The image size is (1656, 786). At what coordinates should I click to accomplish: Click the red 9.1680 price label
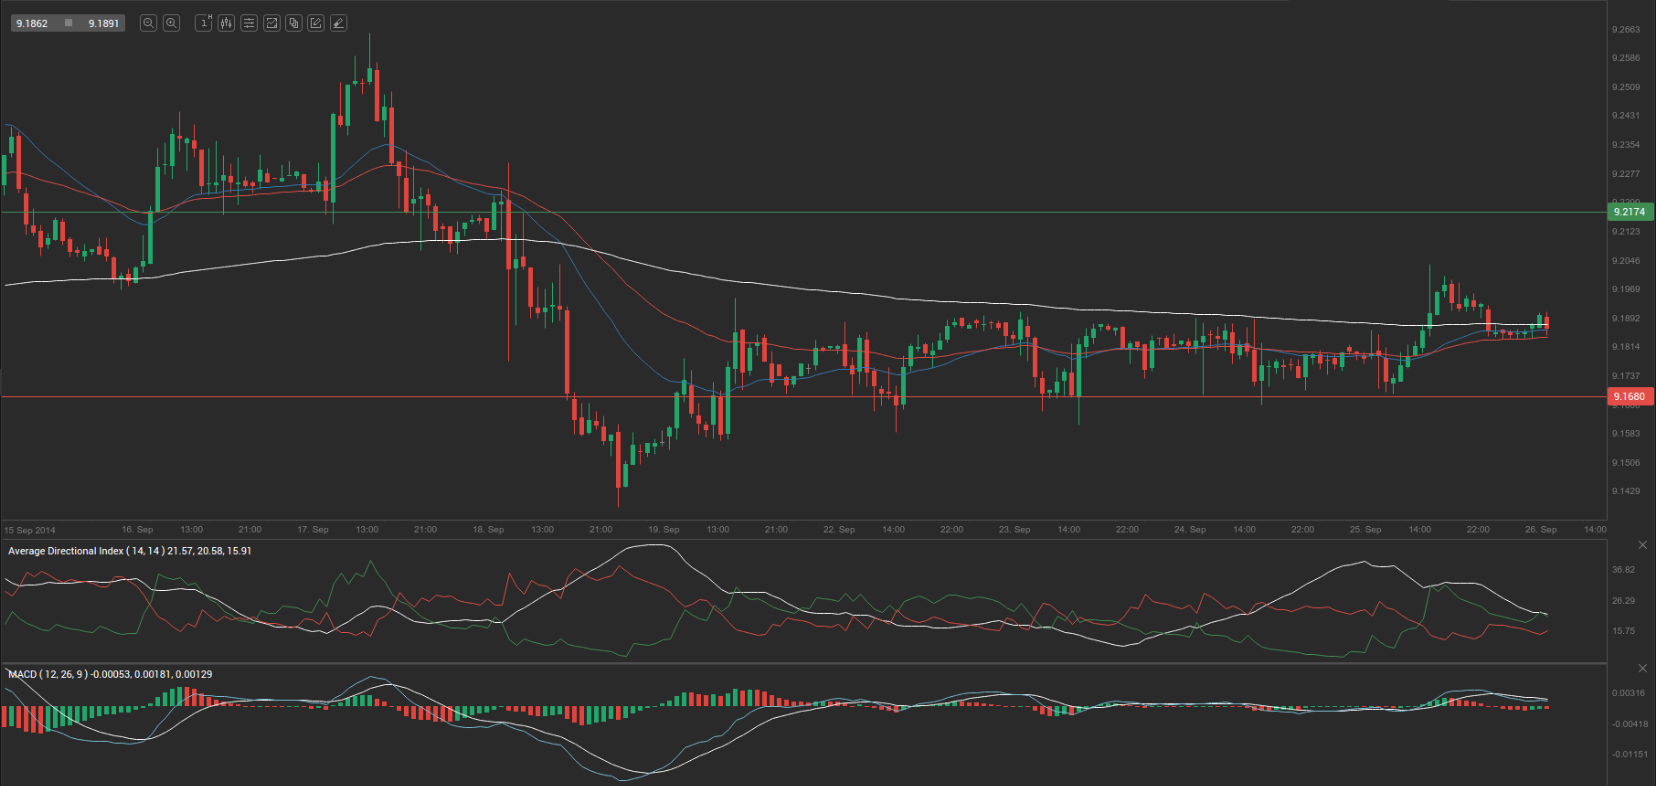point(1629,397)
